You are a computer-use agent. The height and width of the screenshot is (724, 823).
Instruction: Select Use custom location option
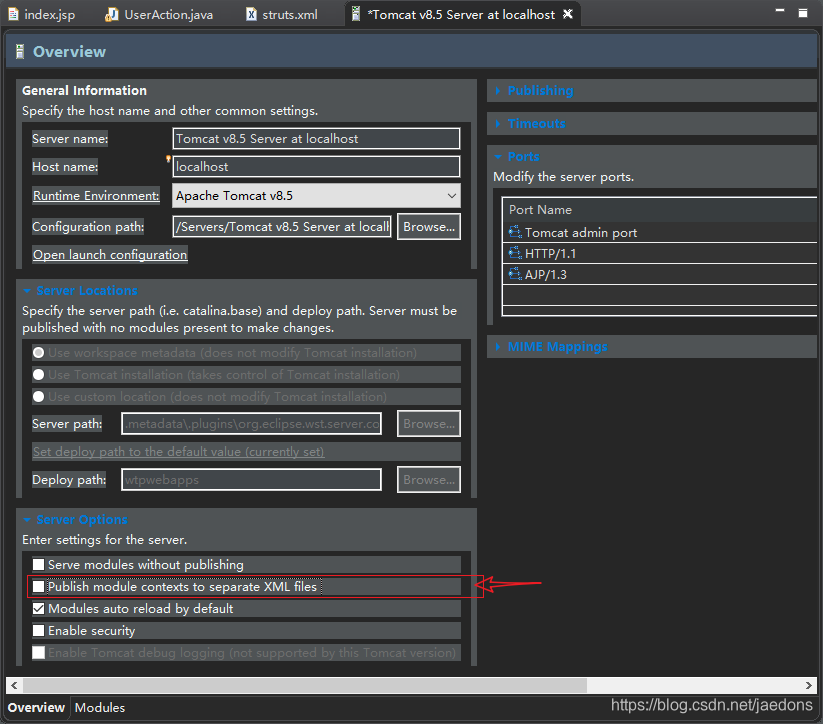(x=38, y=396)
